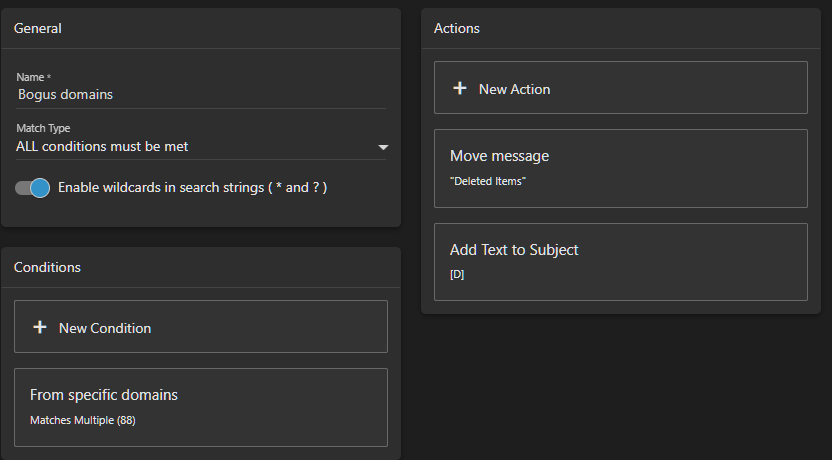This screenshot has width=832, height=460.
Task: Open the Move message action card
Action: pos(621,168)
